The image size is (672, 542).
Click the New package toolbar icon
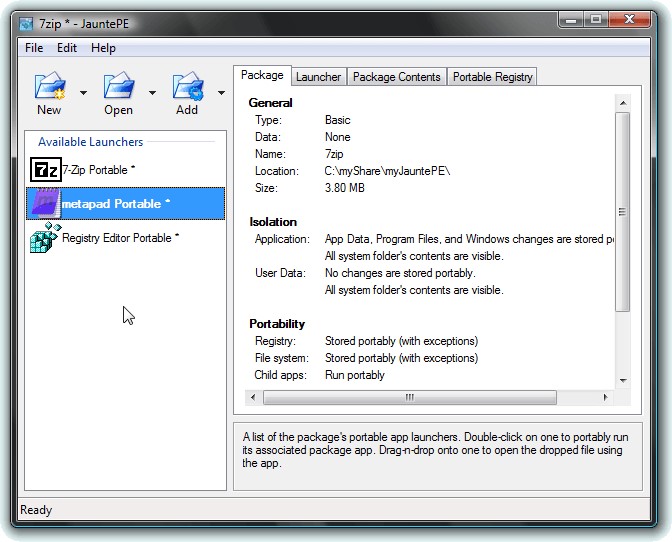click(49, 87)
